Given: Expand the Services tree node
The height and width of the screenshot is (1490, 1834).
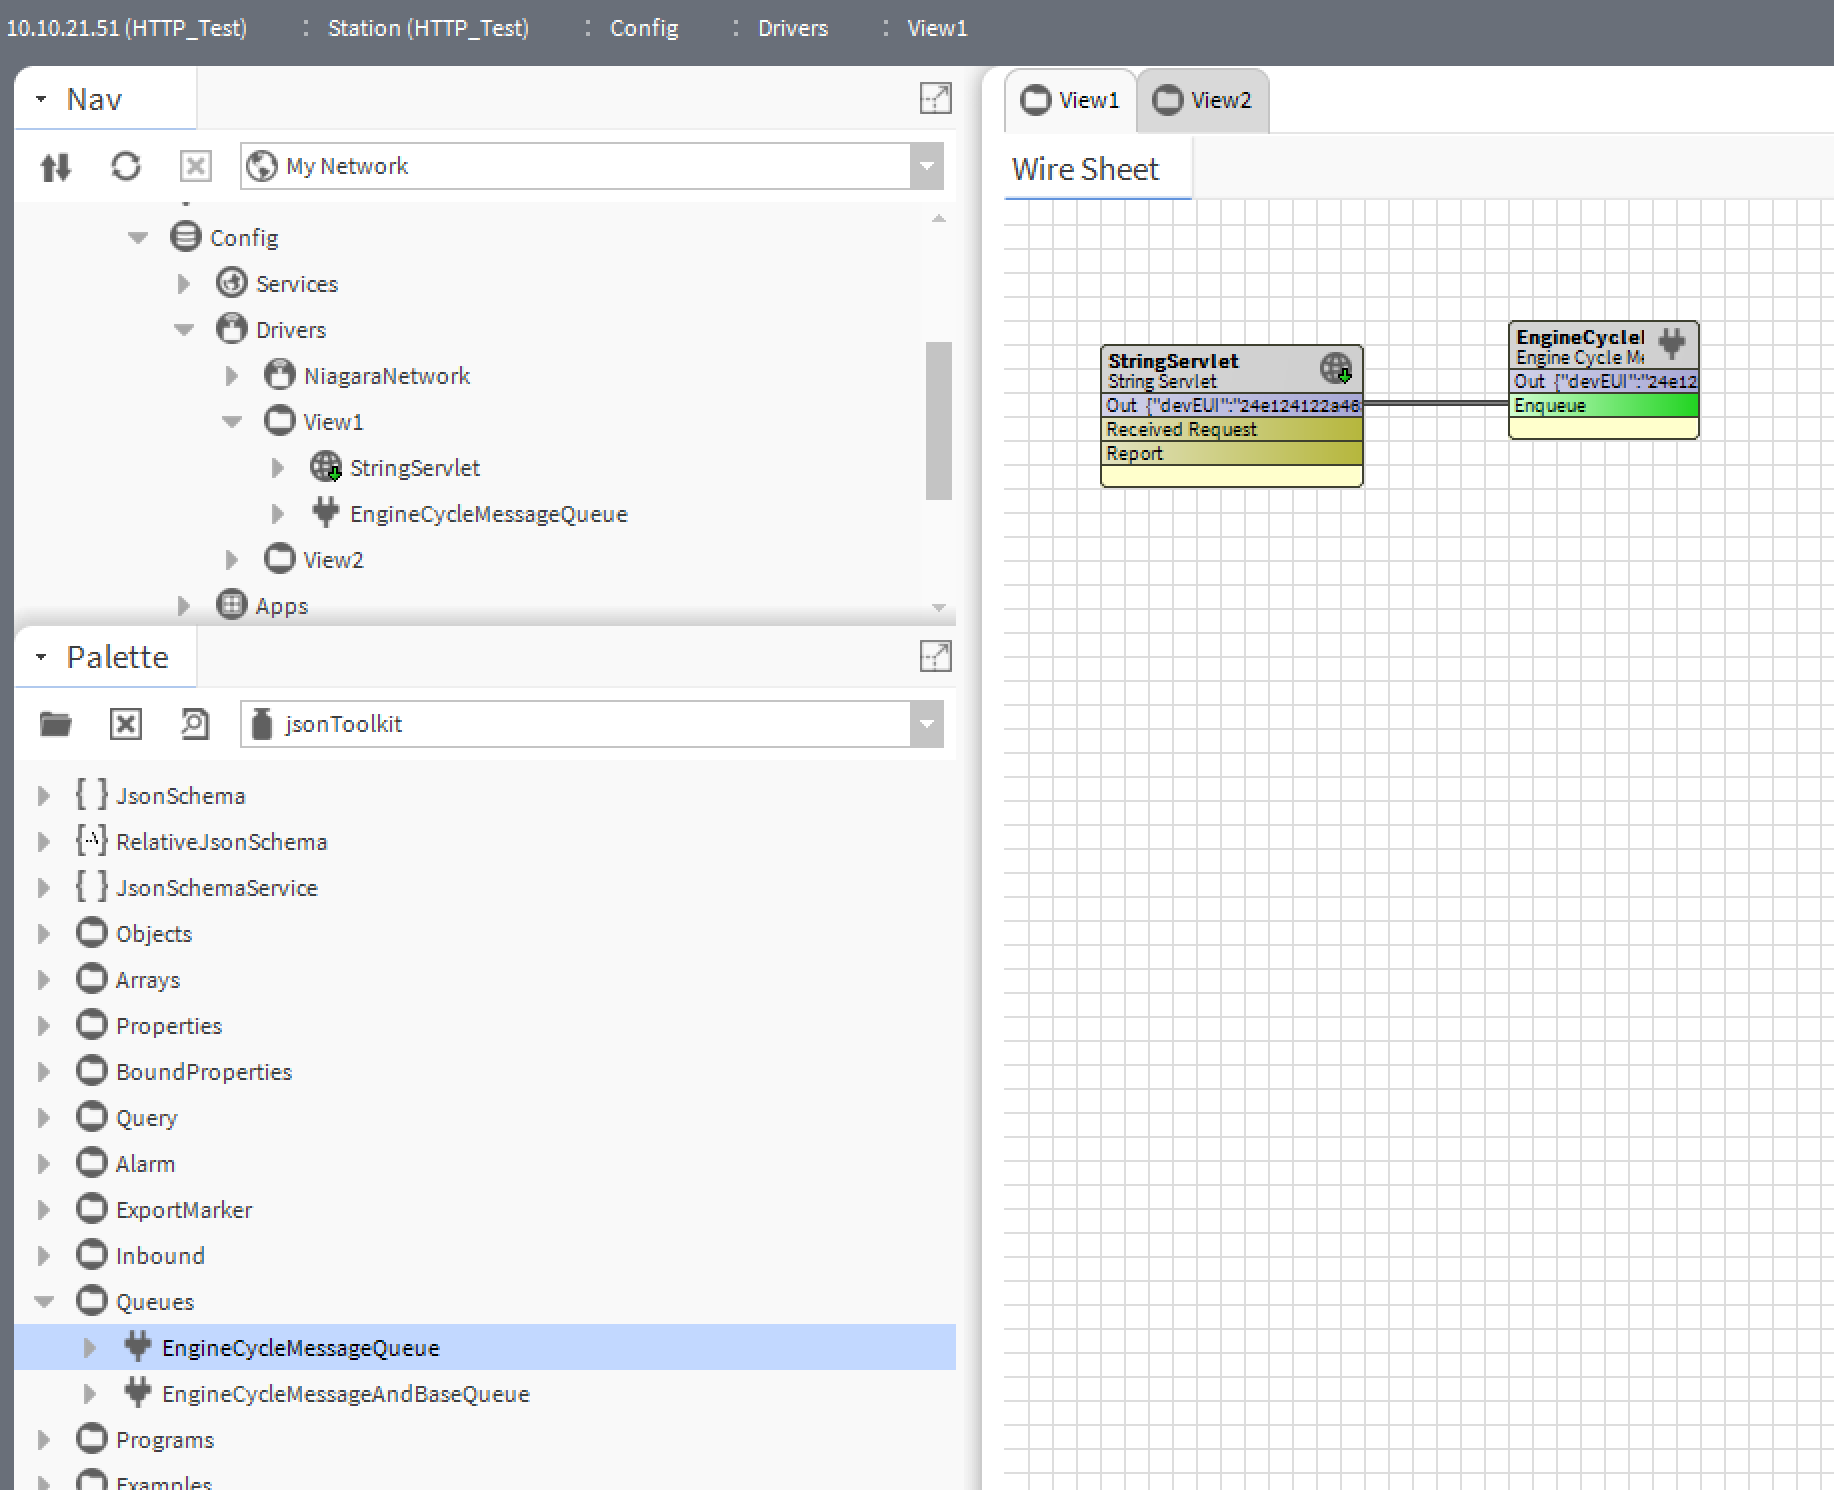Looking at the screenshot, I should [184, 284].
